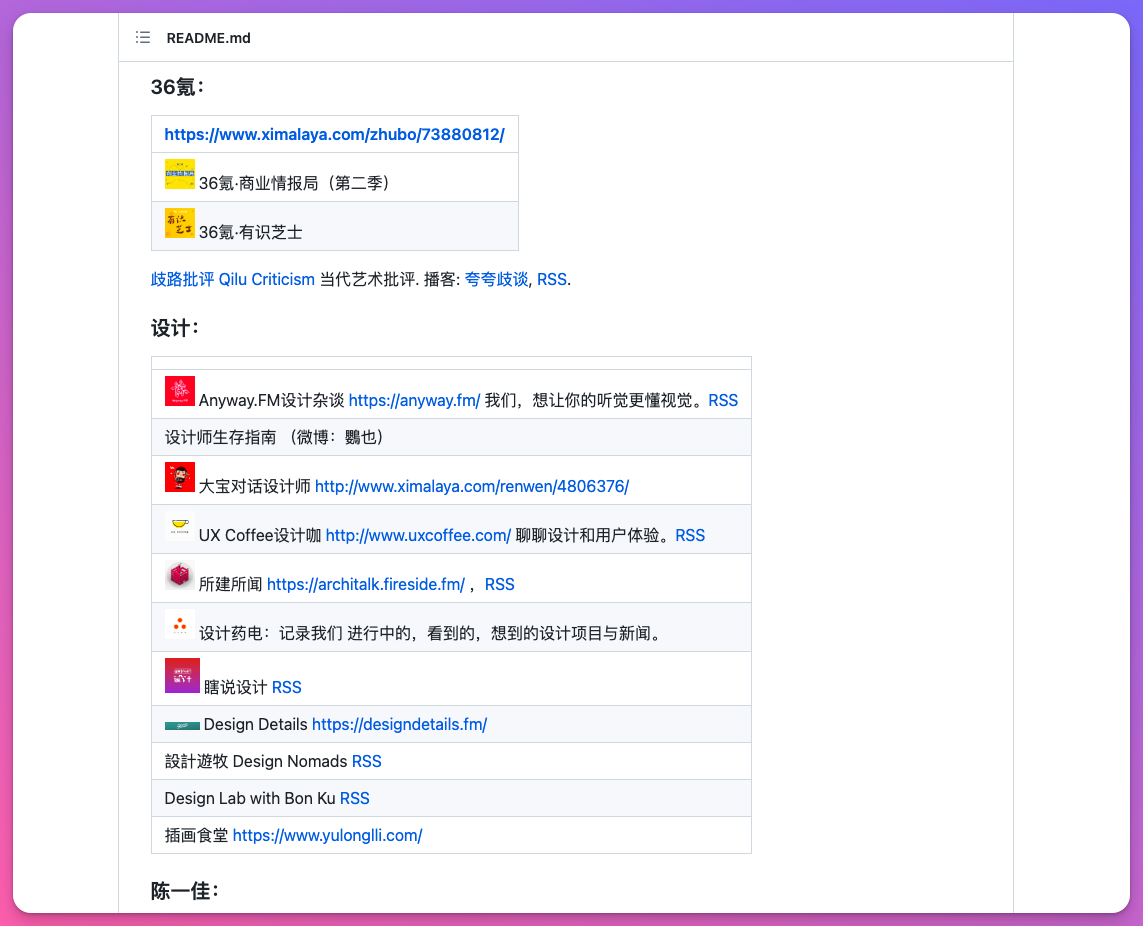Open the RSS link after 夸夸歧谈
Image resolution: width=1143 pixels, height=926 pixels.
point(552,279)
